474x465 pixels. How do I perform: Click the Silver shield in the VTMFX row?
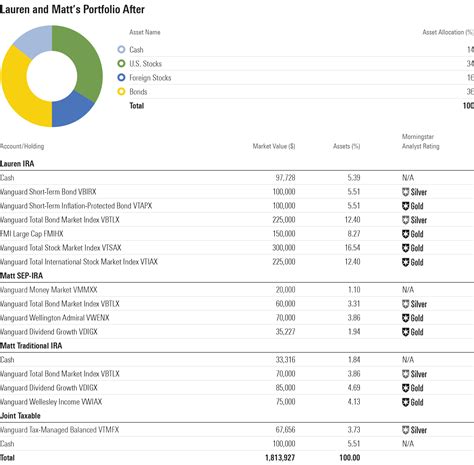coord(405,430)
